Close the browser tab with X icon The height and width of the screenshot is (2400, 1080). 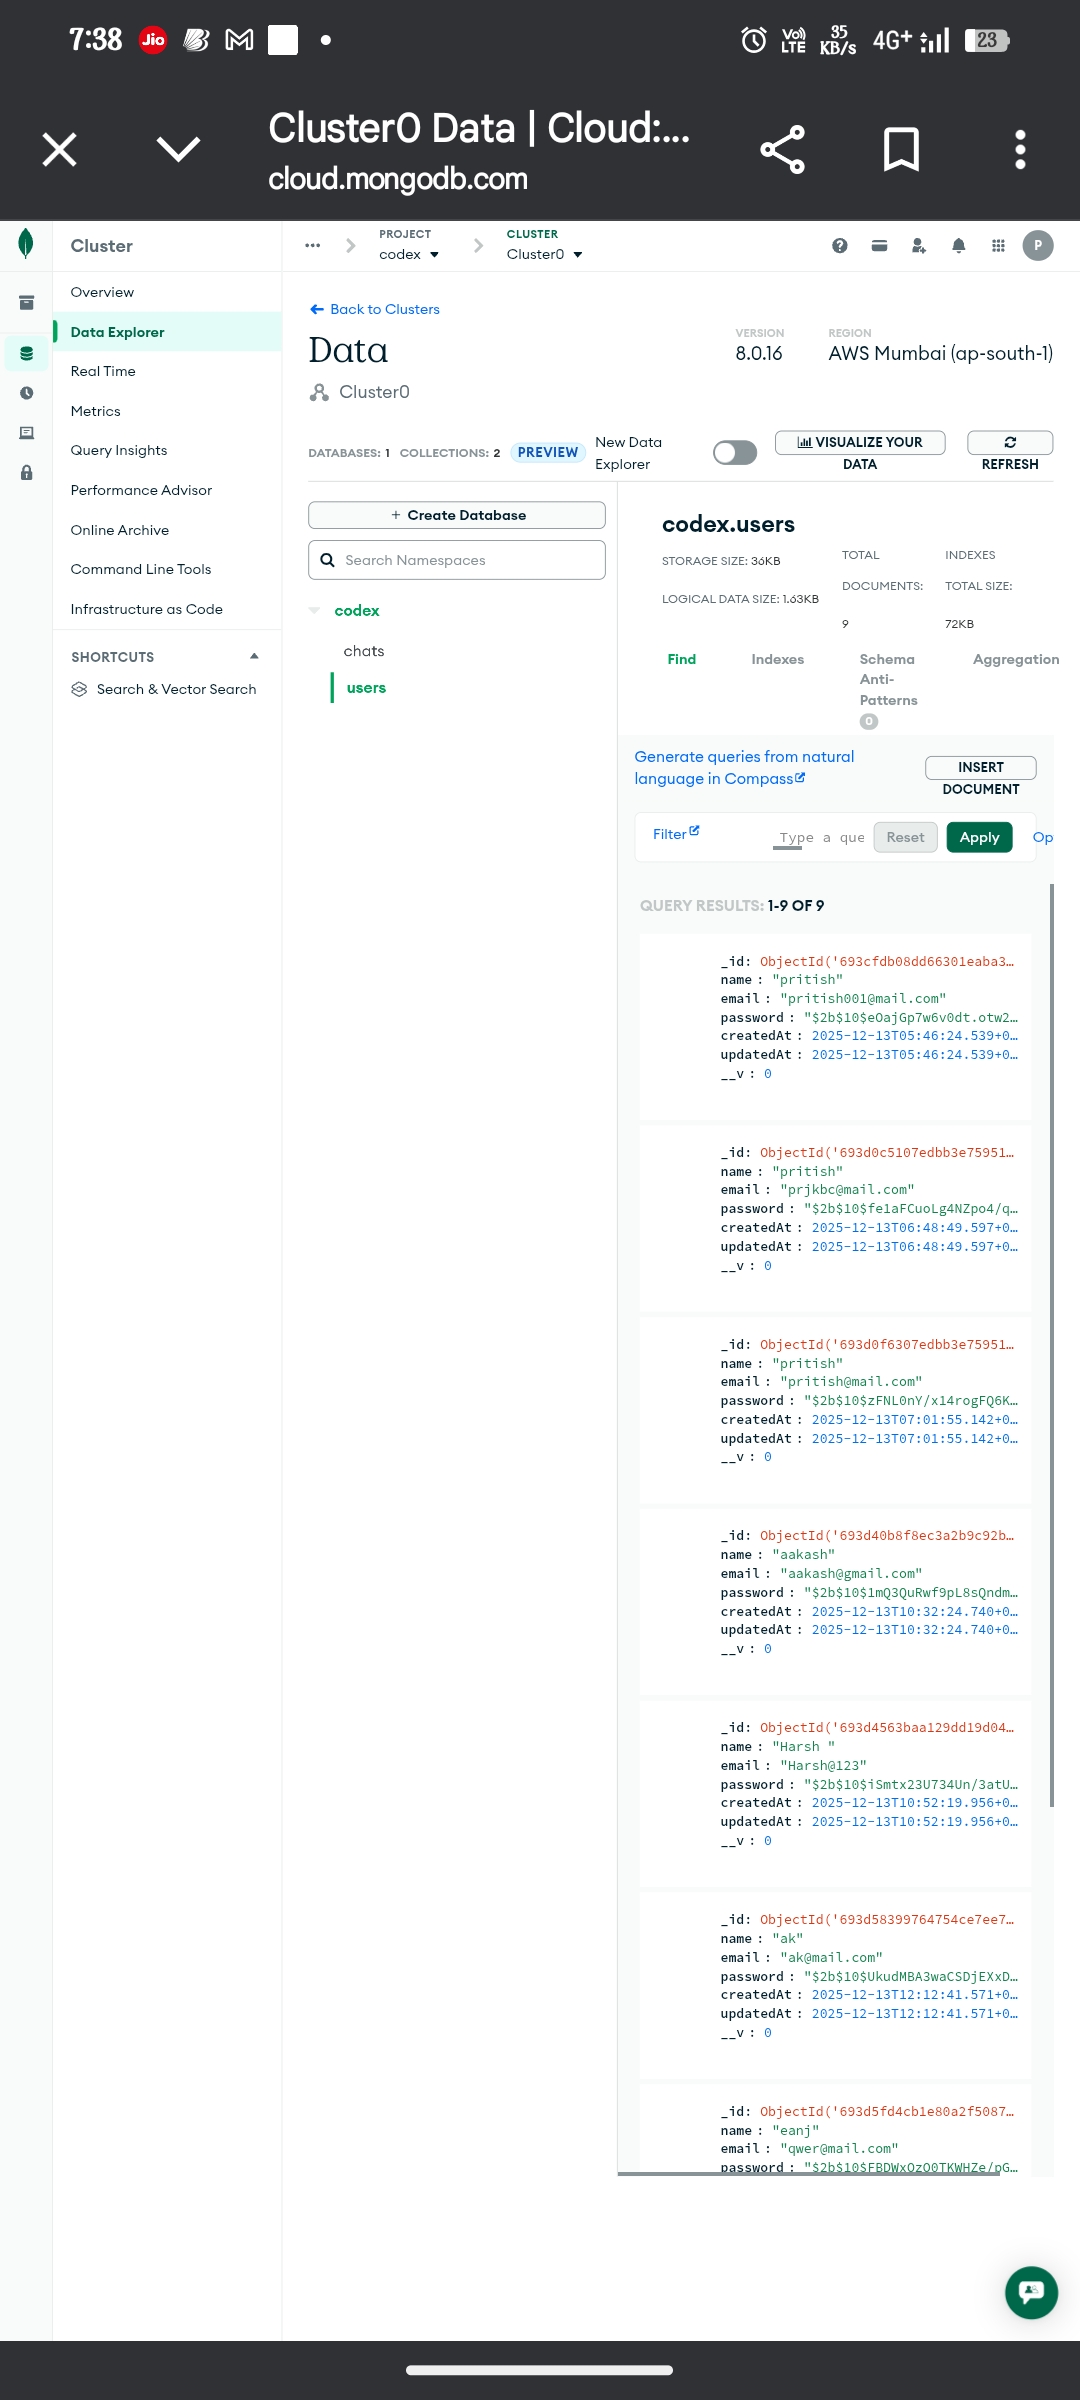pyautogui.click(x=59, y=150)
